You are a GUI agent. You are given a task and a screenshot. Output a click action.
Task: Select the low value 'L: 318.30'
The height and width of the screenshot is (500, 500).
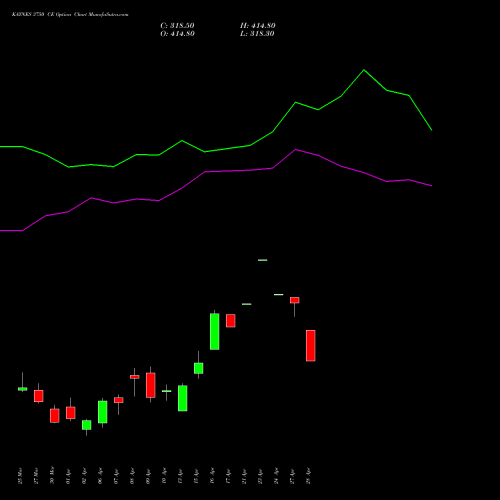point(257,34)
